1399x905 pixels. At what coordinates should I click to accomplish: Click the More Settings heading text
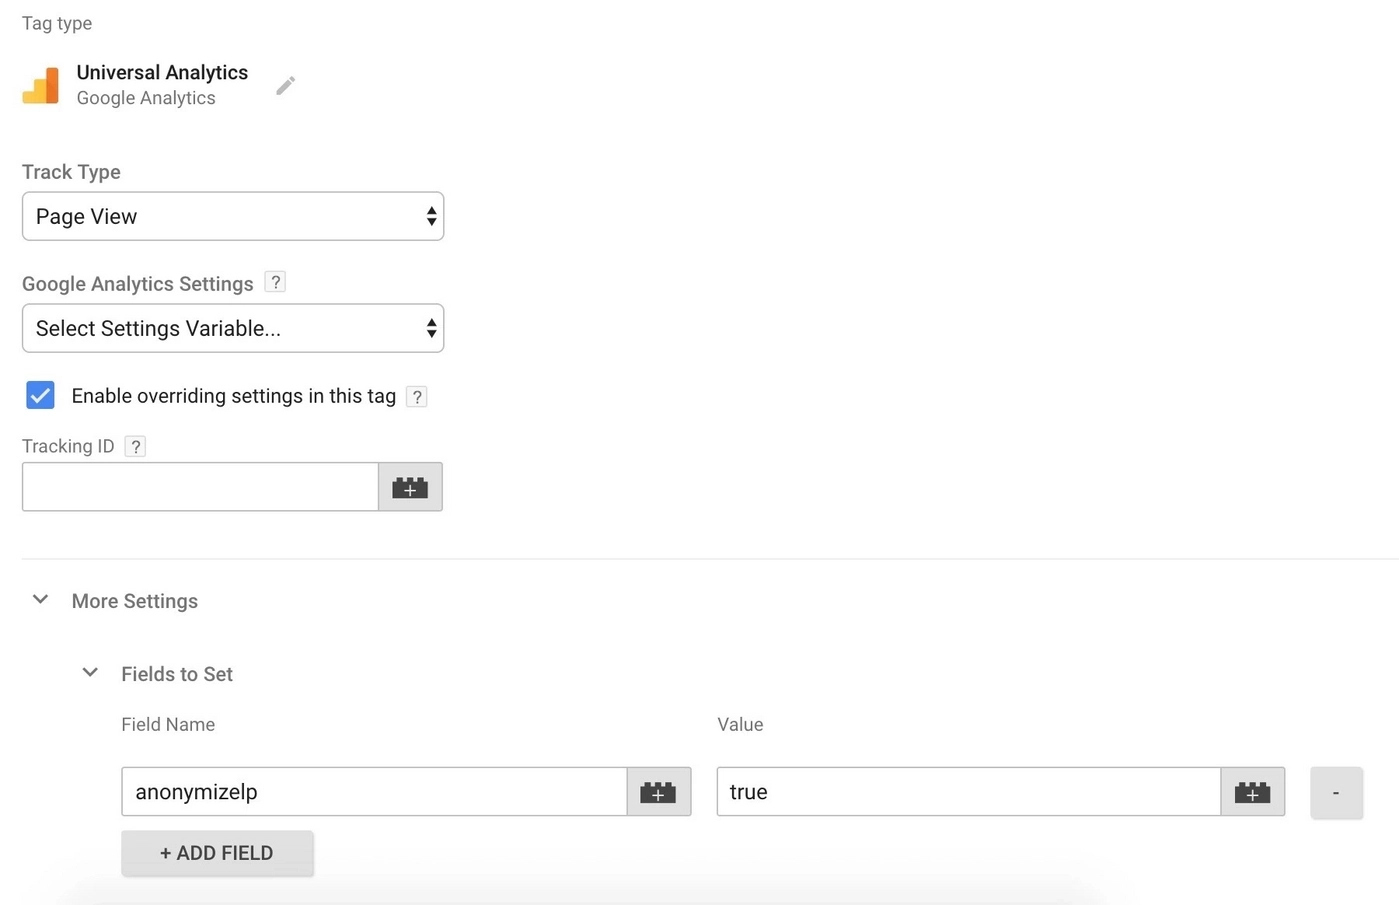[x=135, y=601]
